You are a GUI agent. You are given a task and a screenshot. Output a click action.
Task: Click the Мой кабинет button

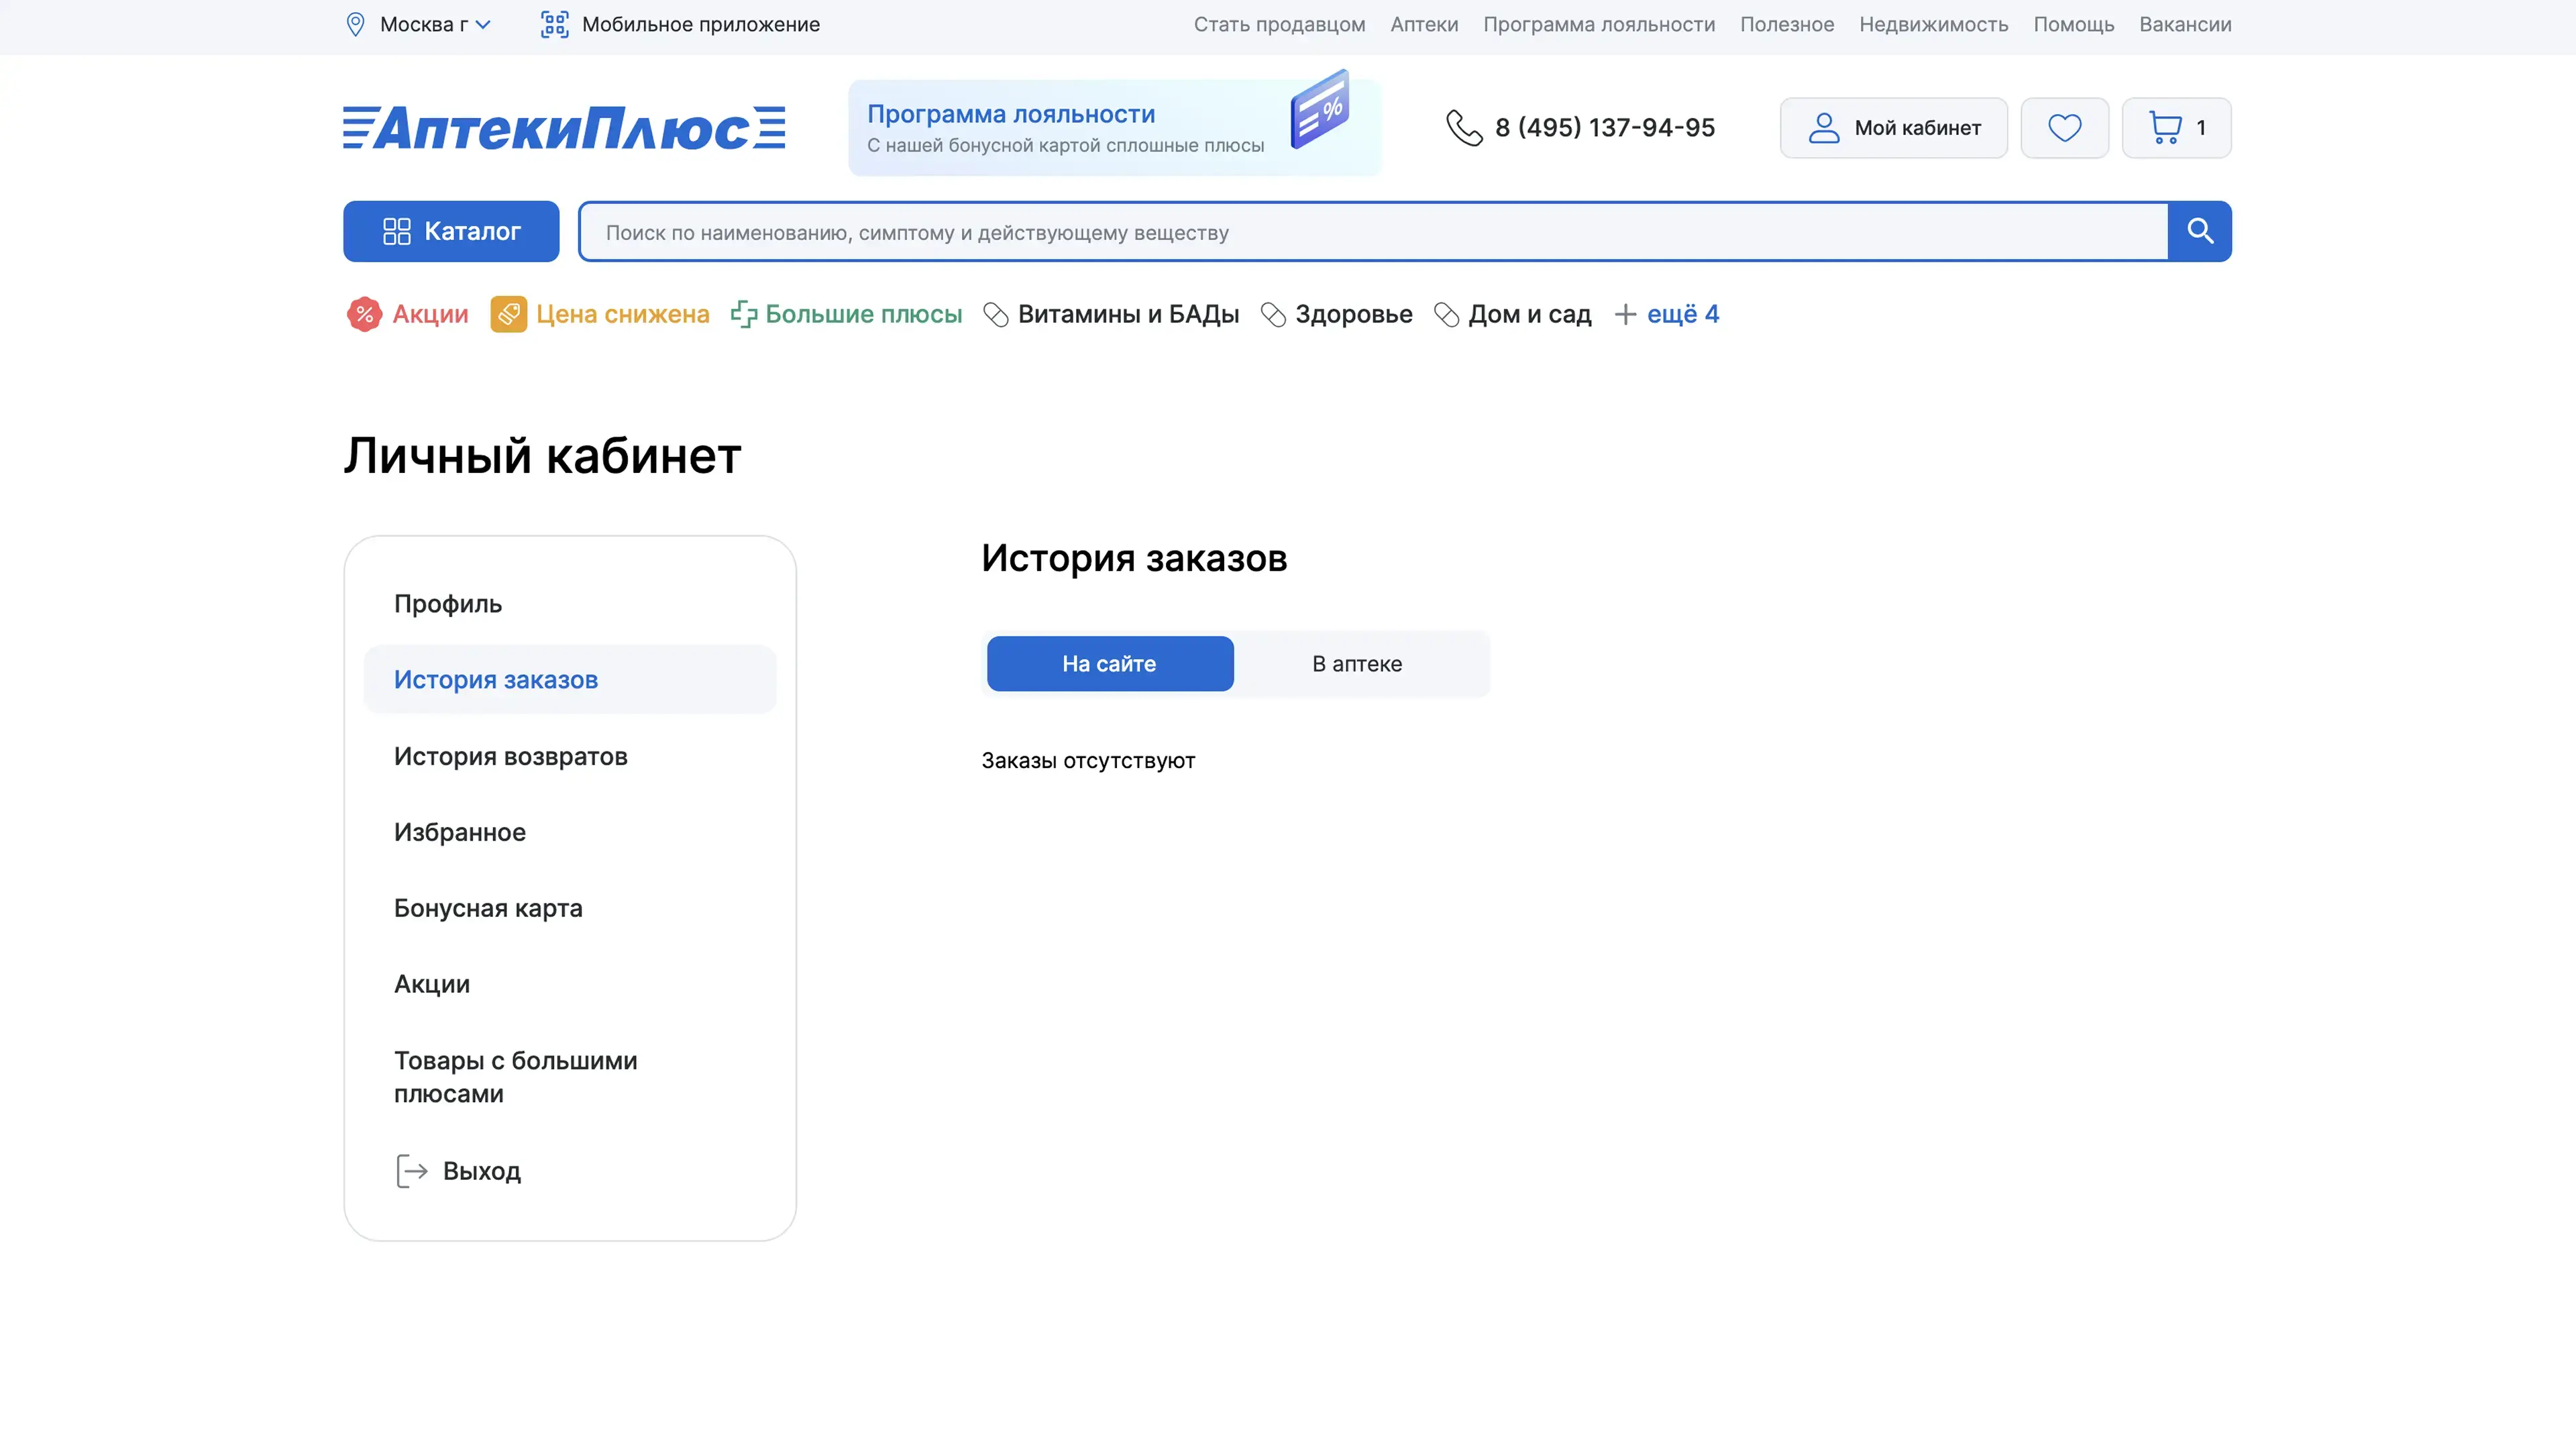point(1893,128)
